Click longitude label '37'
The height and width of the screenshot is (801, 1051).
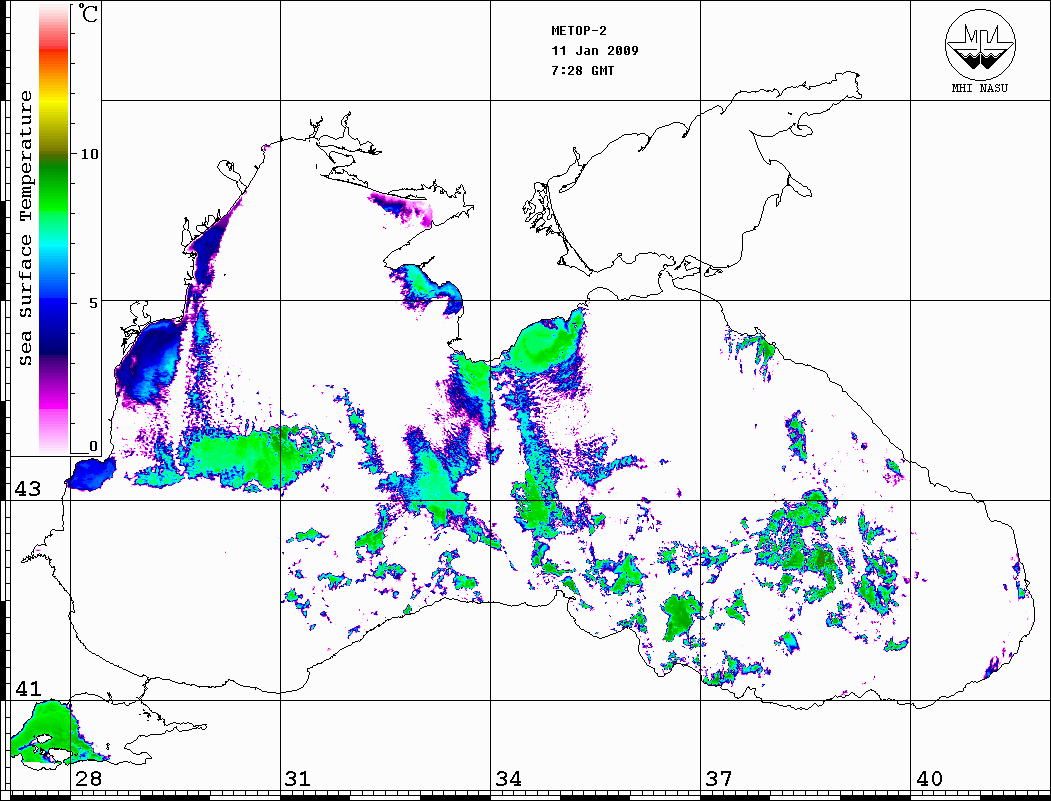tap(719, 778)
